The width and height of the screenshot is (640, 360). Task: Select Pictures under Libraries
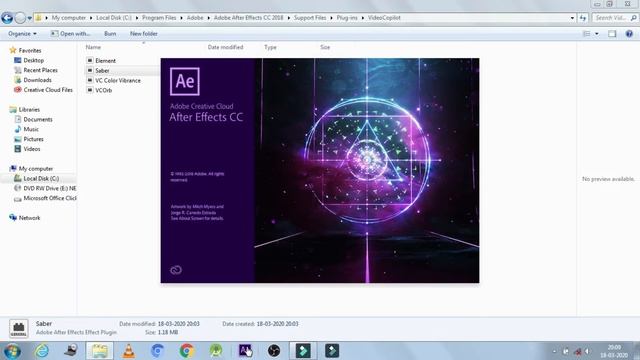33,139
